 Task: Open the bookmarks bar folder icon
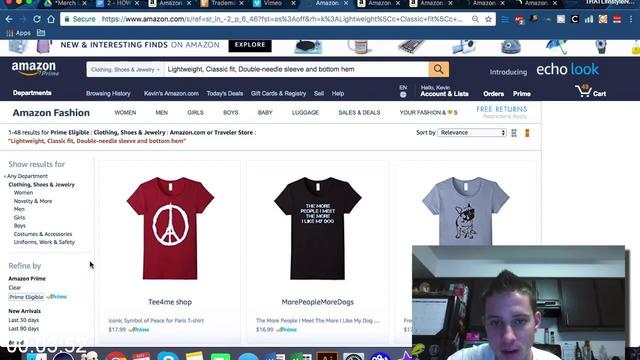click(41, 33)
